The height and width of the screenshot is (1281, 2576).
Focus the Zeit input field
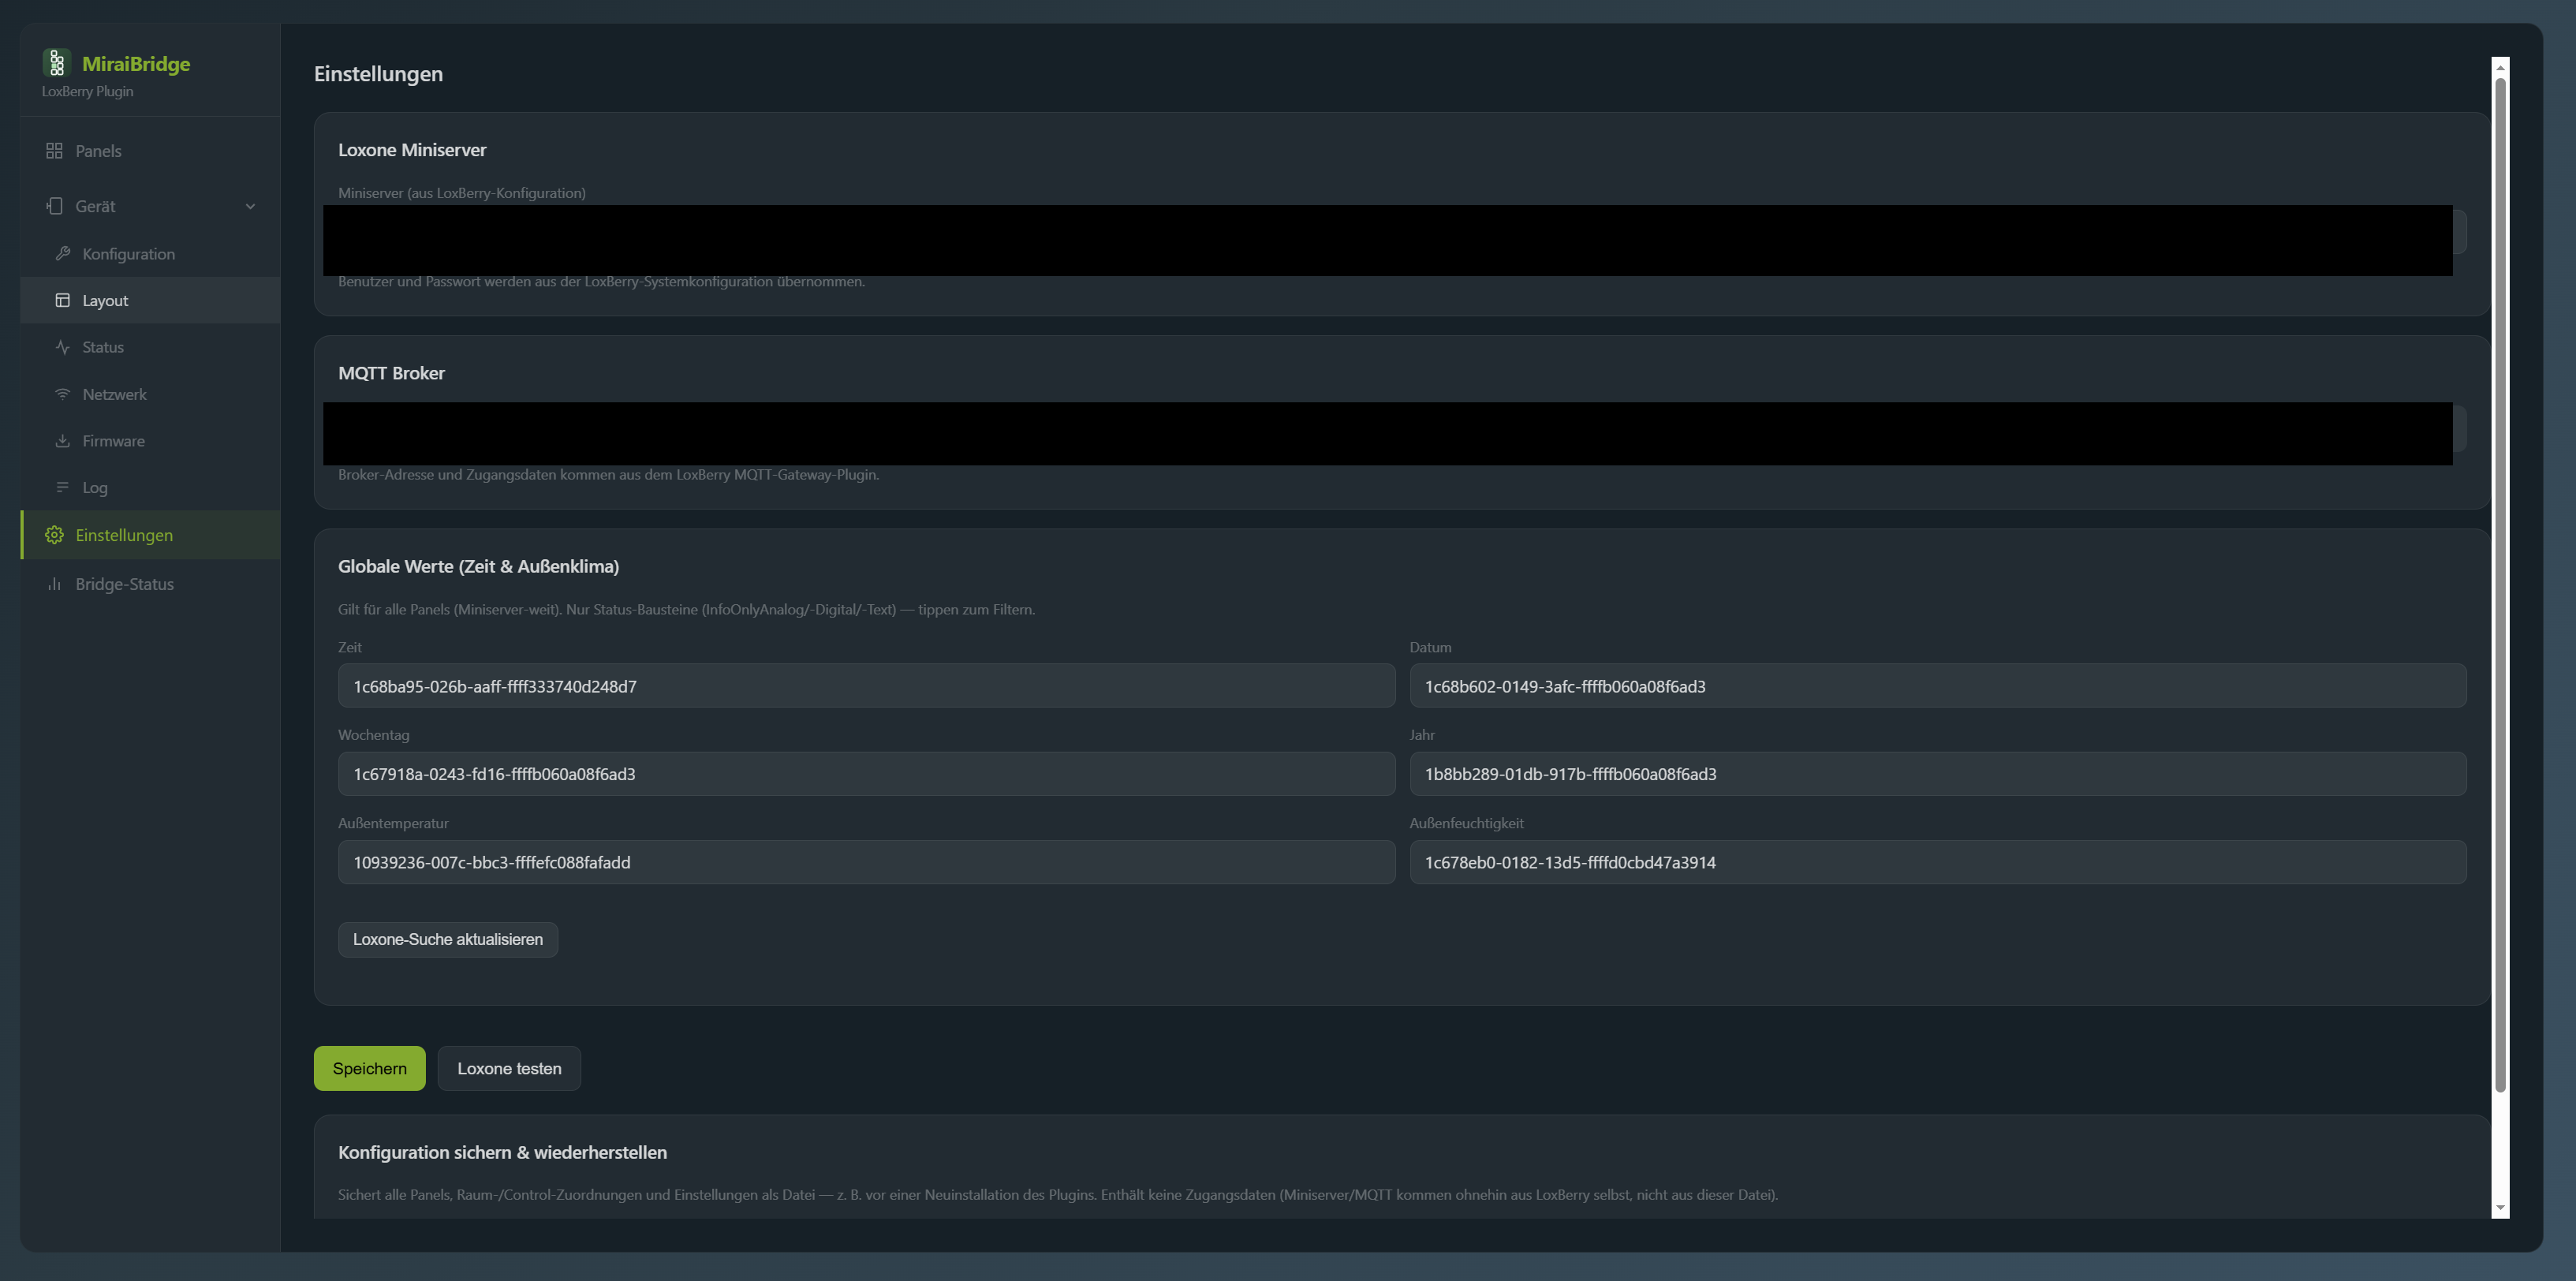click(x=866, y=686)
